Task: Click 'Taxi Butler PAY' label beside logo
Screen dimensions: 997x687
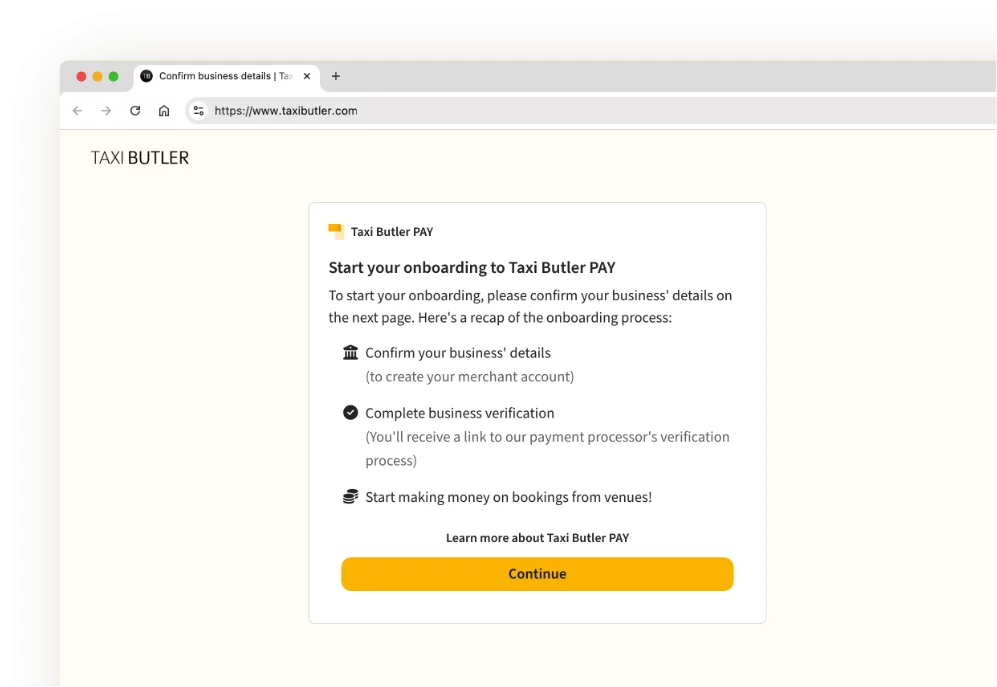Action: coord(392,232)
